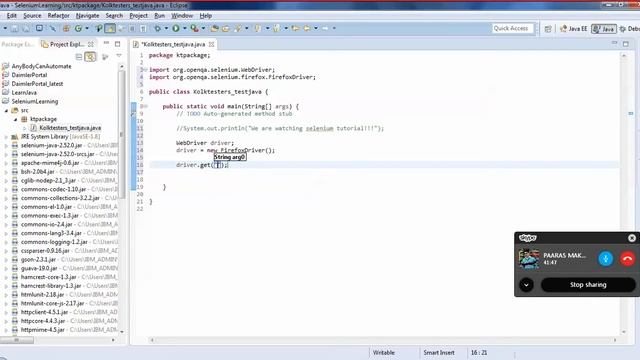The height and width of the screenshot is (360, 640).
Task: Maximize the editor area
Action: coord(626,44)
